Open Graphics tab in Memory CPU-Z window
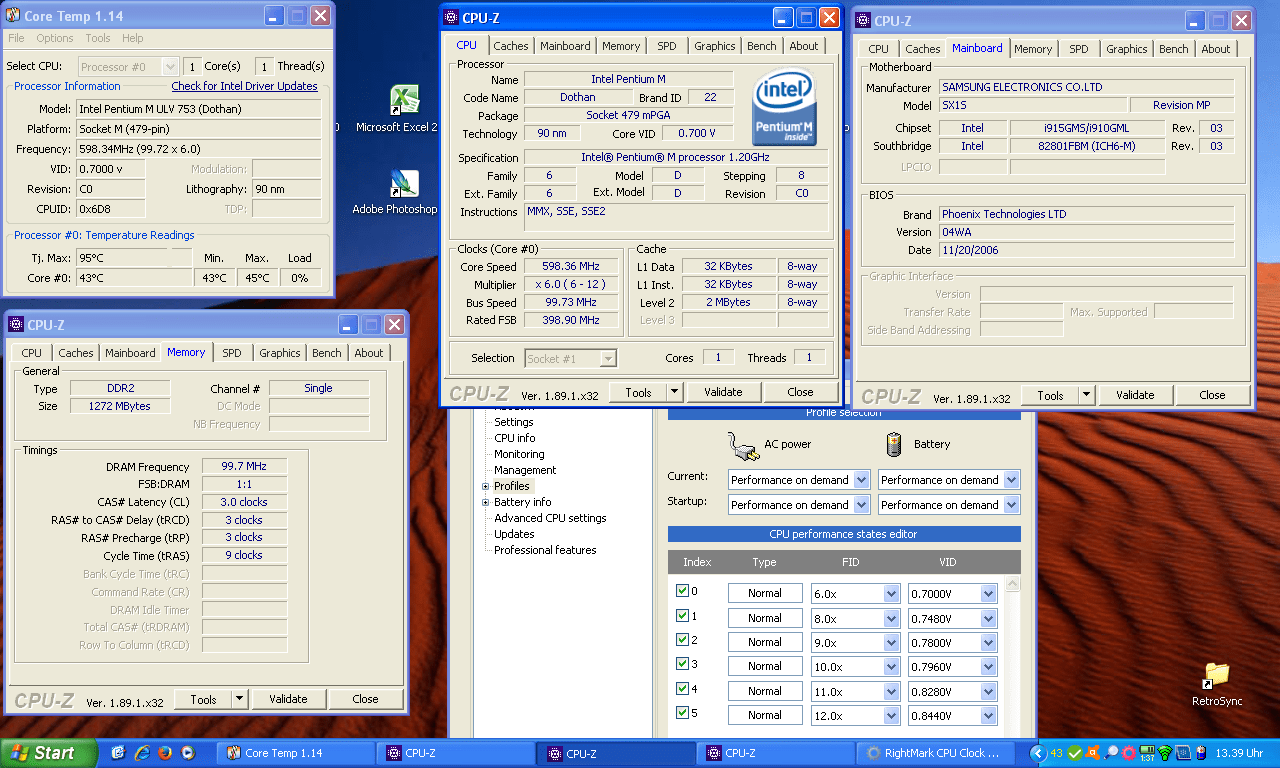 (x=280, y=353)
